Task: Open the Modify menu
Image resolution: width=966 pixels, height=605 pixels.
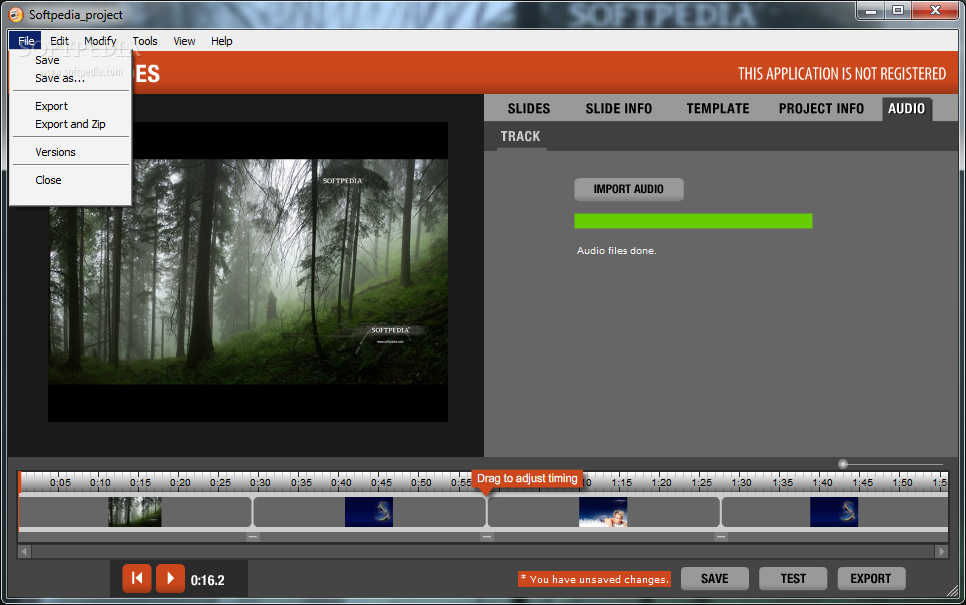Action: (100, 41)
